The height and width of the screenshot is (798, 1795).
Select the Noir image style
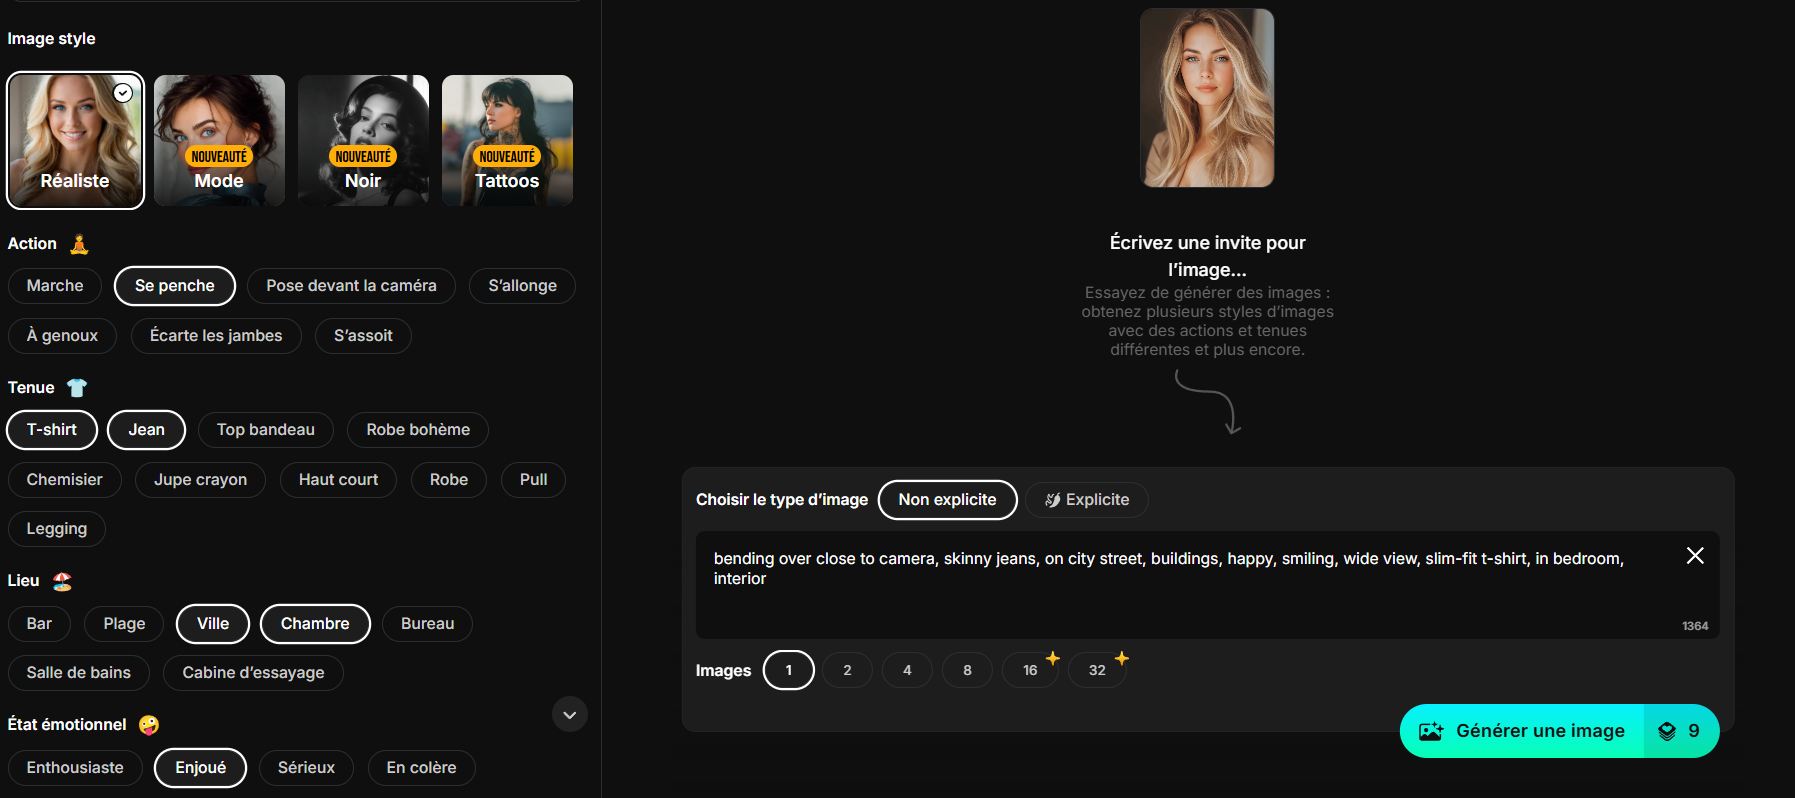coord(363,140)
